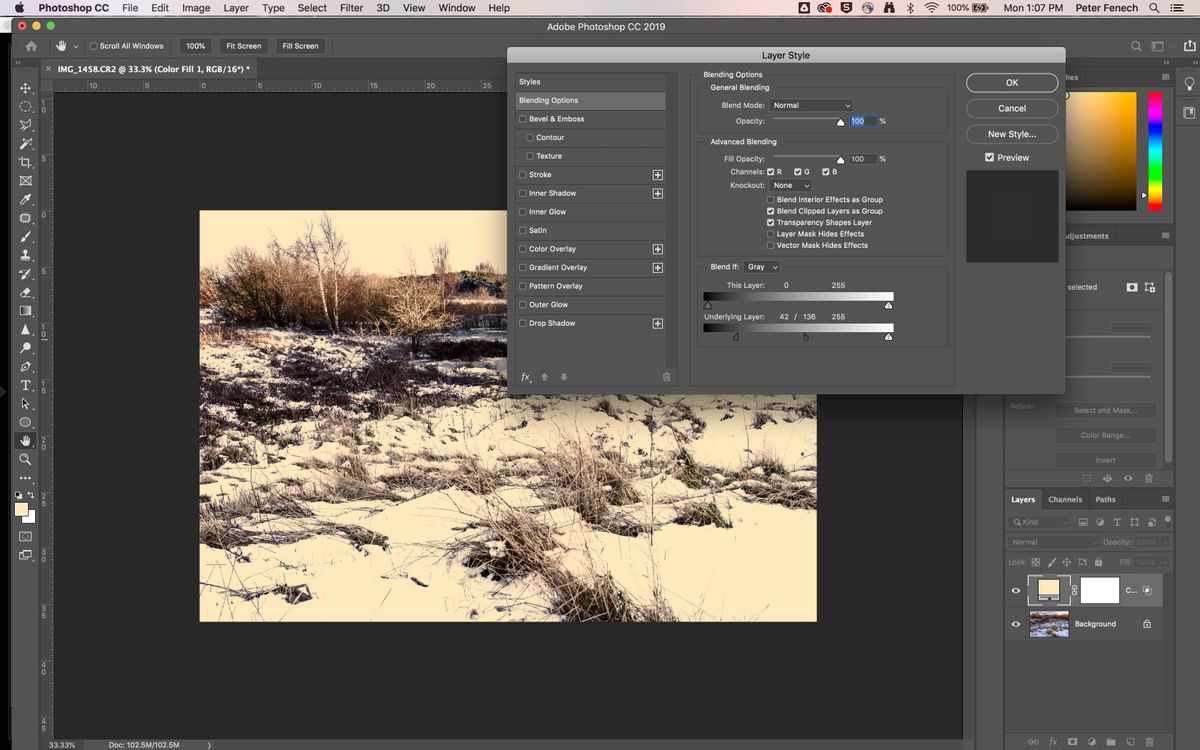This screenshot has height=750, width=1200.
Task: Click the fx icon in the Layers panel
Action: [x=1052, y=743]
